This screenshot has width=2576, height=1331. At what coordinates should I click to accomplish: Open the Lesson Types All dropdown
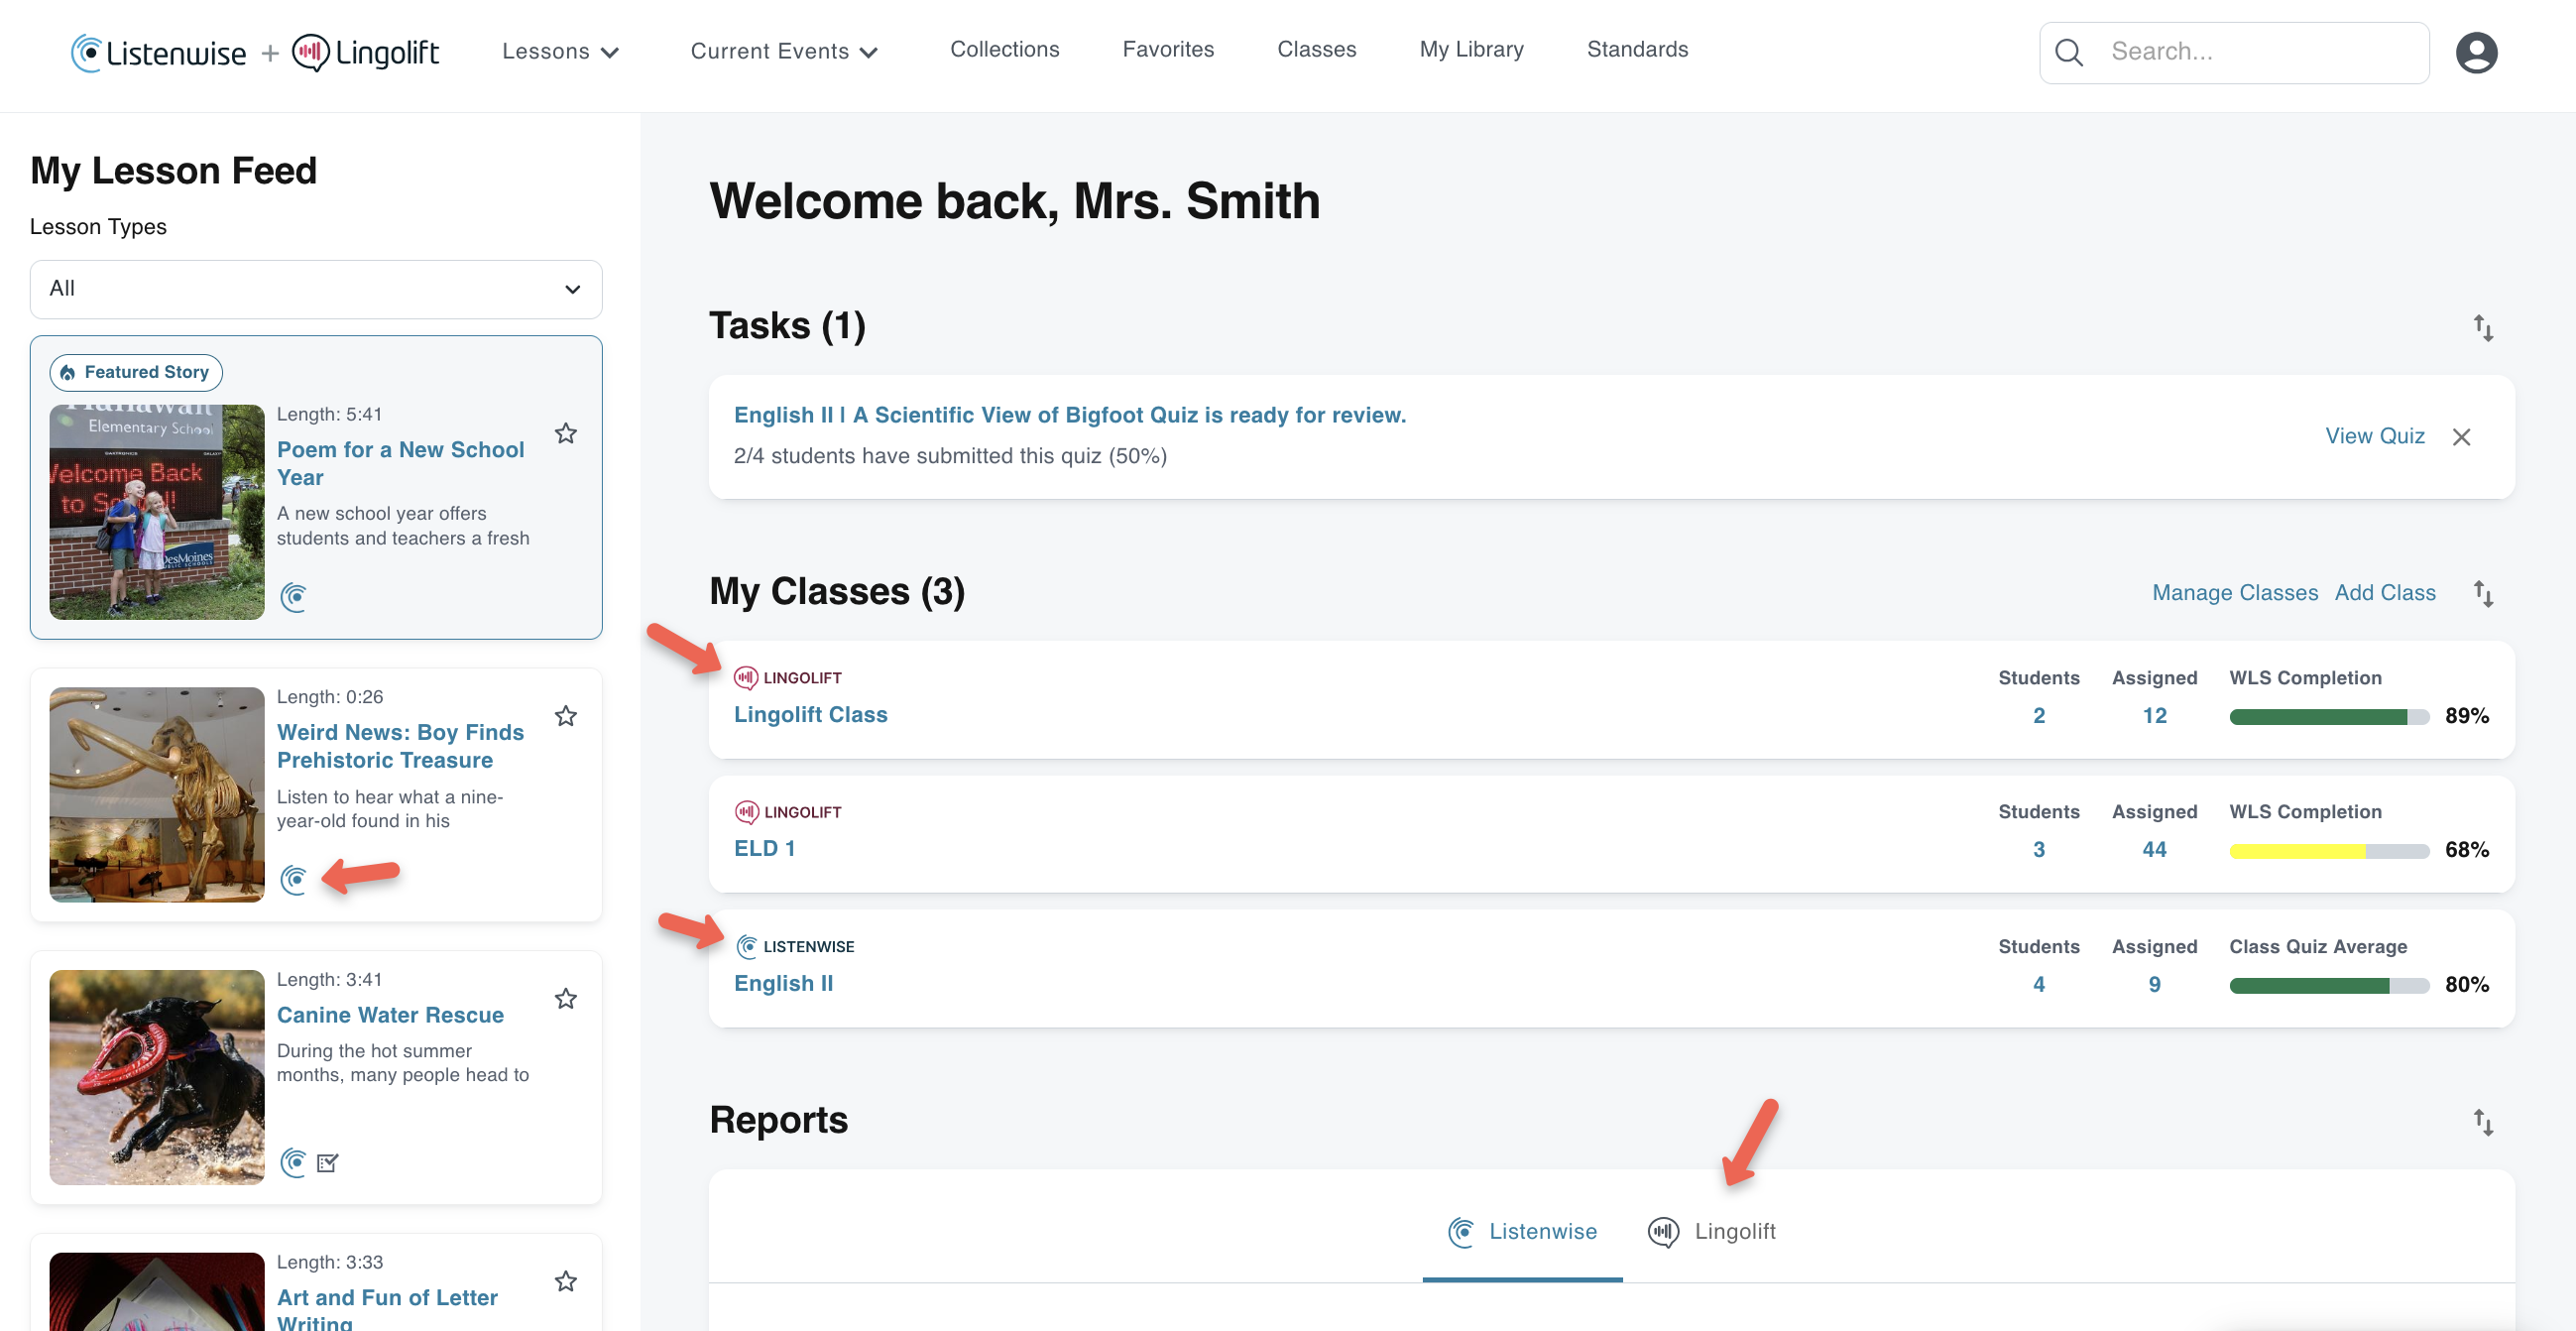pyautogui.click(x=316, y=289)
